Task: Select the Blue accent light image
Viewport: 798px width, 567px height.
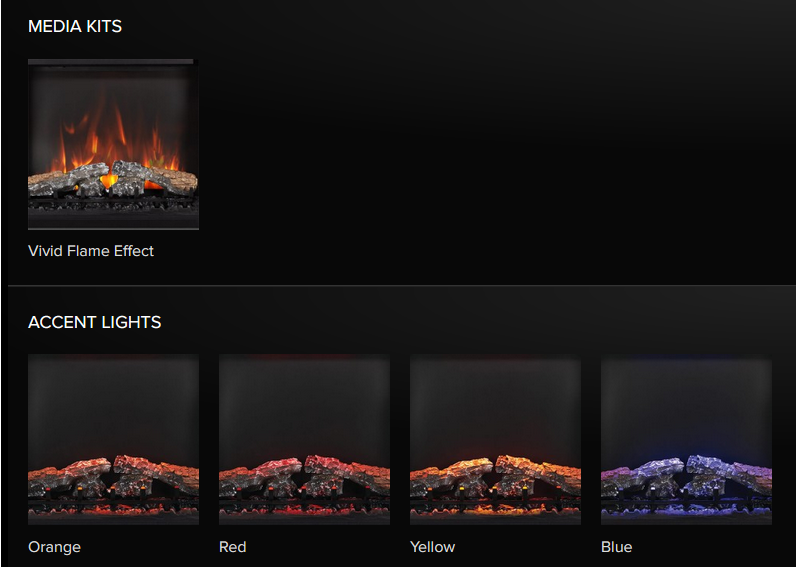Action: pos(686,439)
